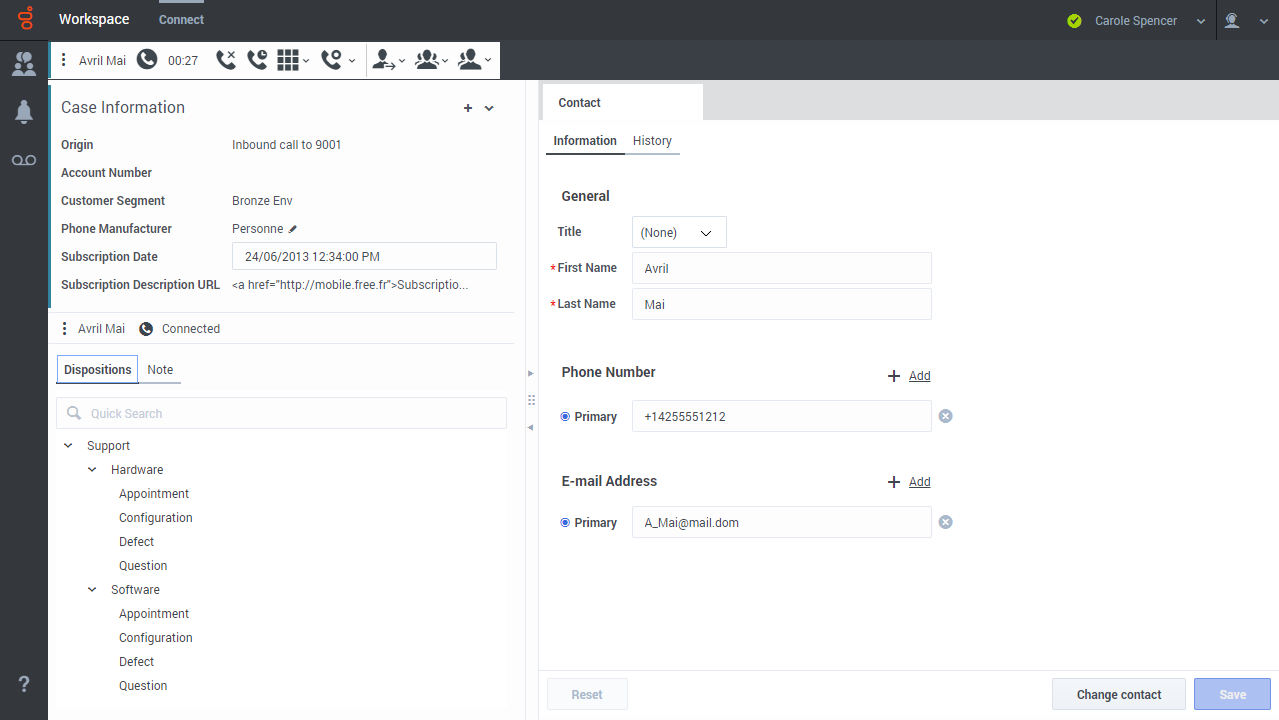Click the End Call phone icon
The height and width of the screenshot is (720, 1279).
point(226,60)
